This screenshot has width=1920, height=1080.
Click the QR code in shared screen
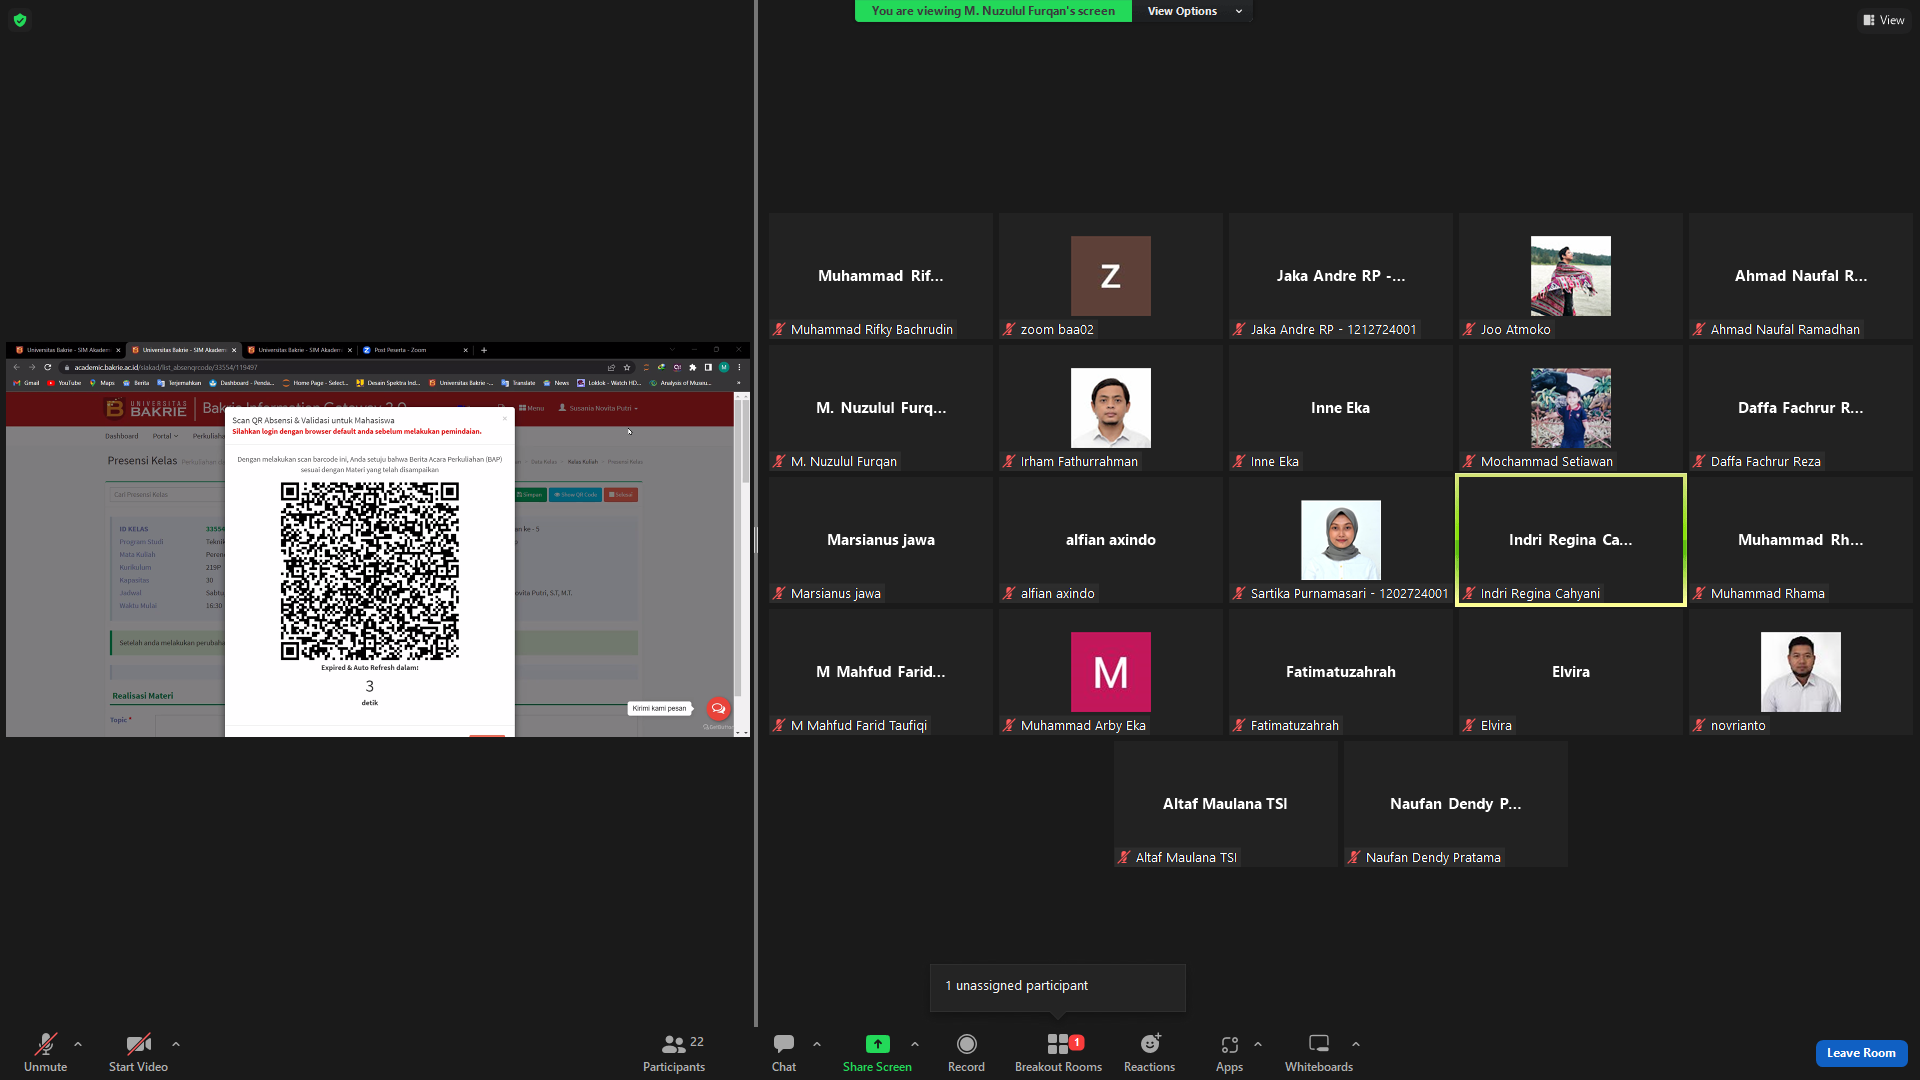click(370, 571)
